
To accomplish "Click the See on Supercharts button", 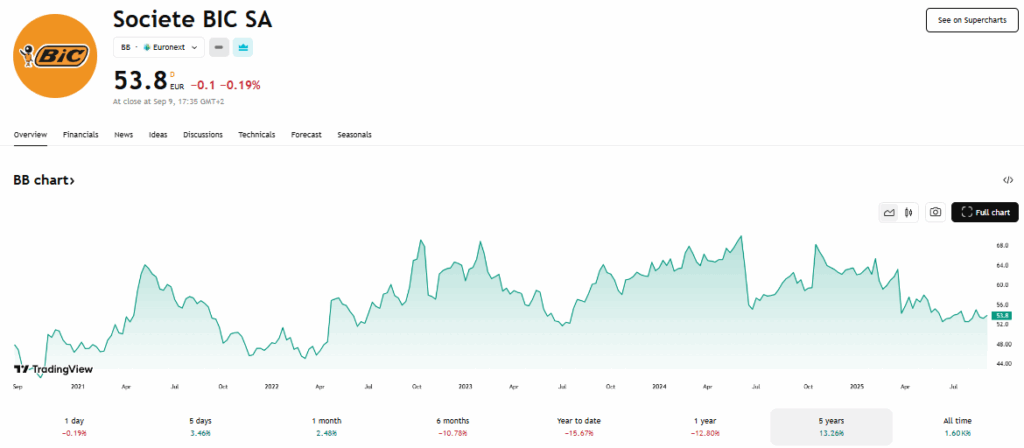I will point(972,20).
